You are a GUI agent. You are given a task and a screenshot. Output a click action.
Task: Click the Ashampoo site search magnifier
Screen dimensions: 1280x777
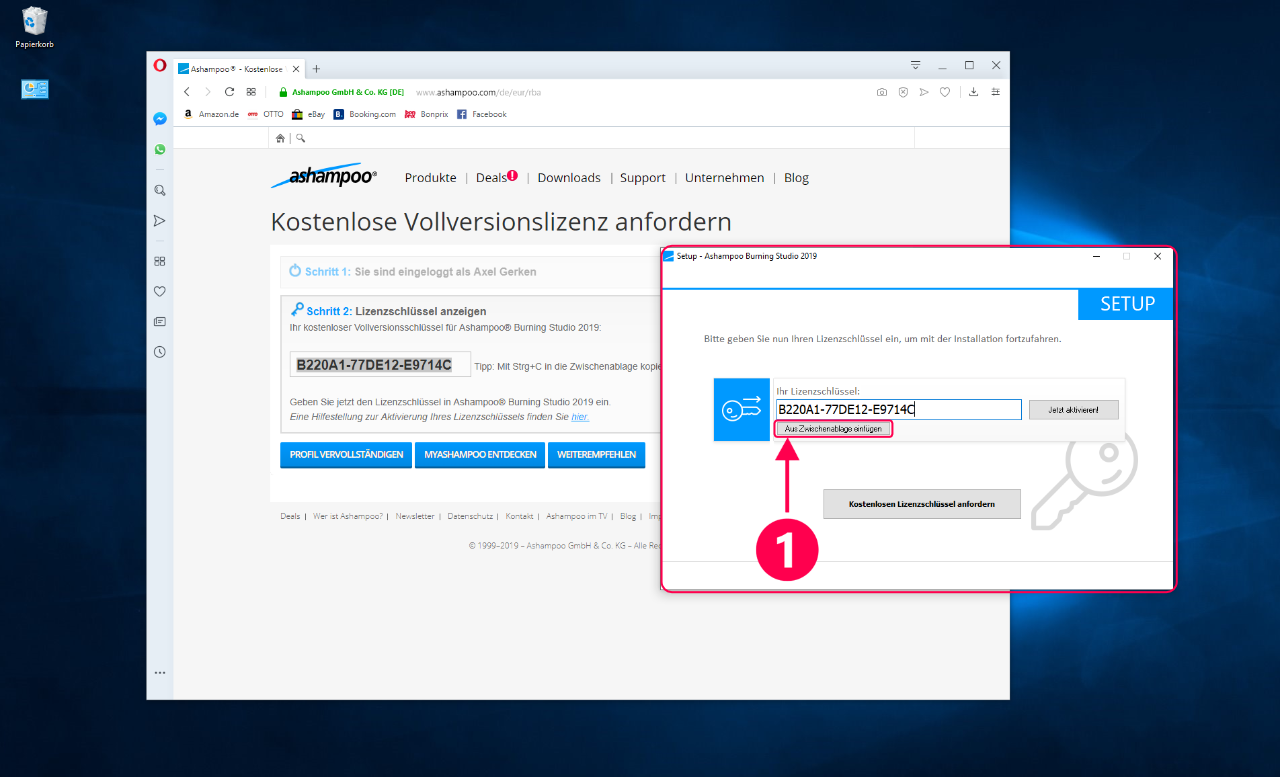click(x=301, y=138)
